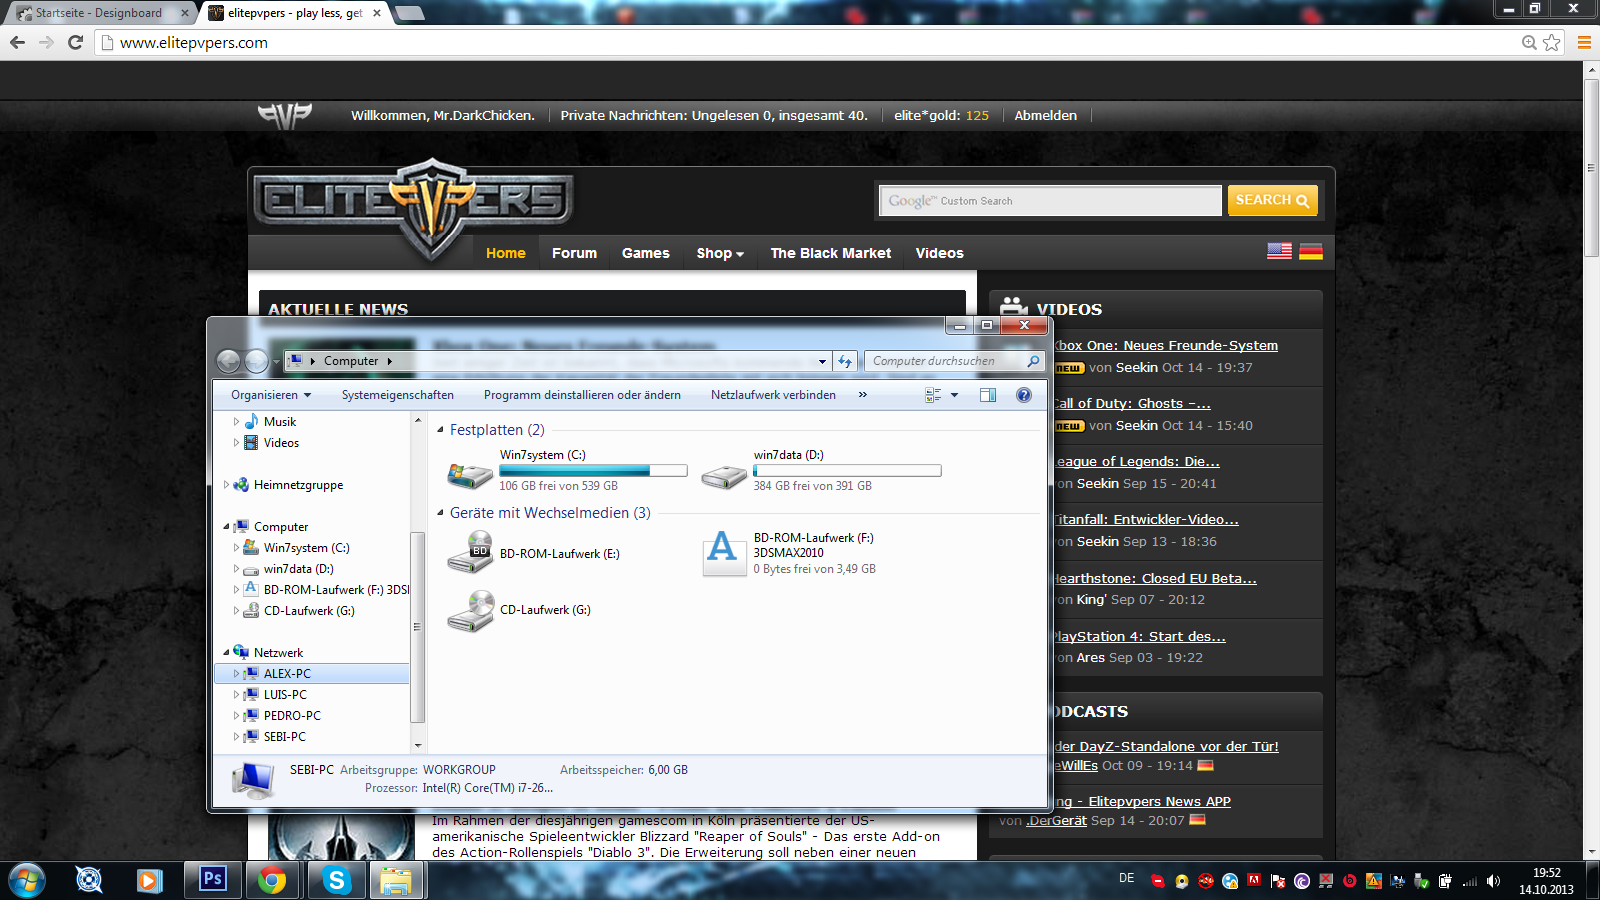Open The Black Market menu item
1600x900 pixels.
(831, 253)
